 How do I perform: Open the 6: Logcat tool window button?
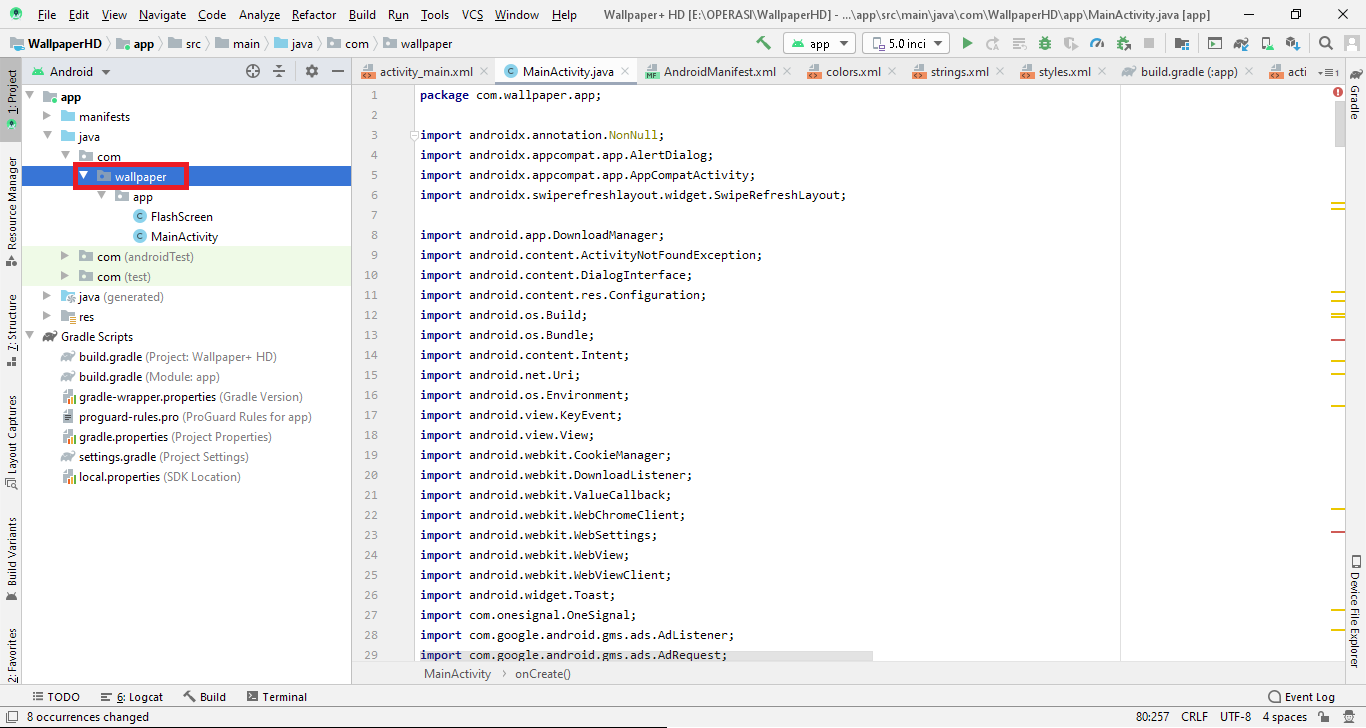coord(131,697)
